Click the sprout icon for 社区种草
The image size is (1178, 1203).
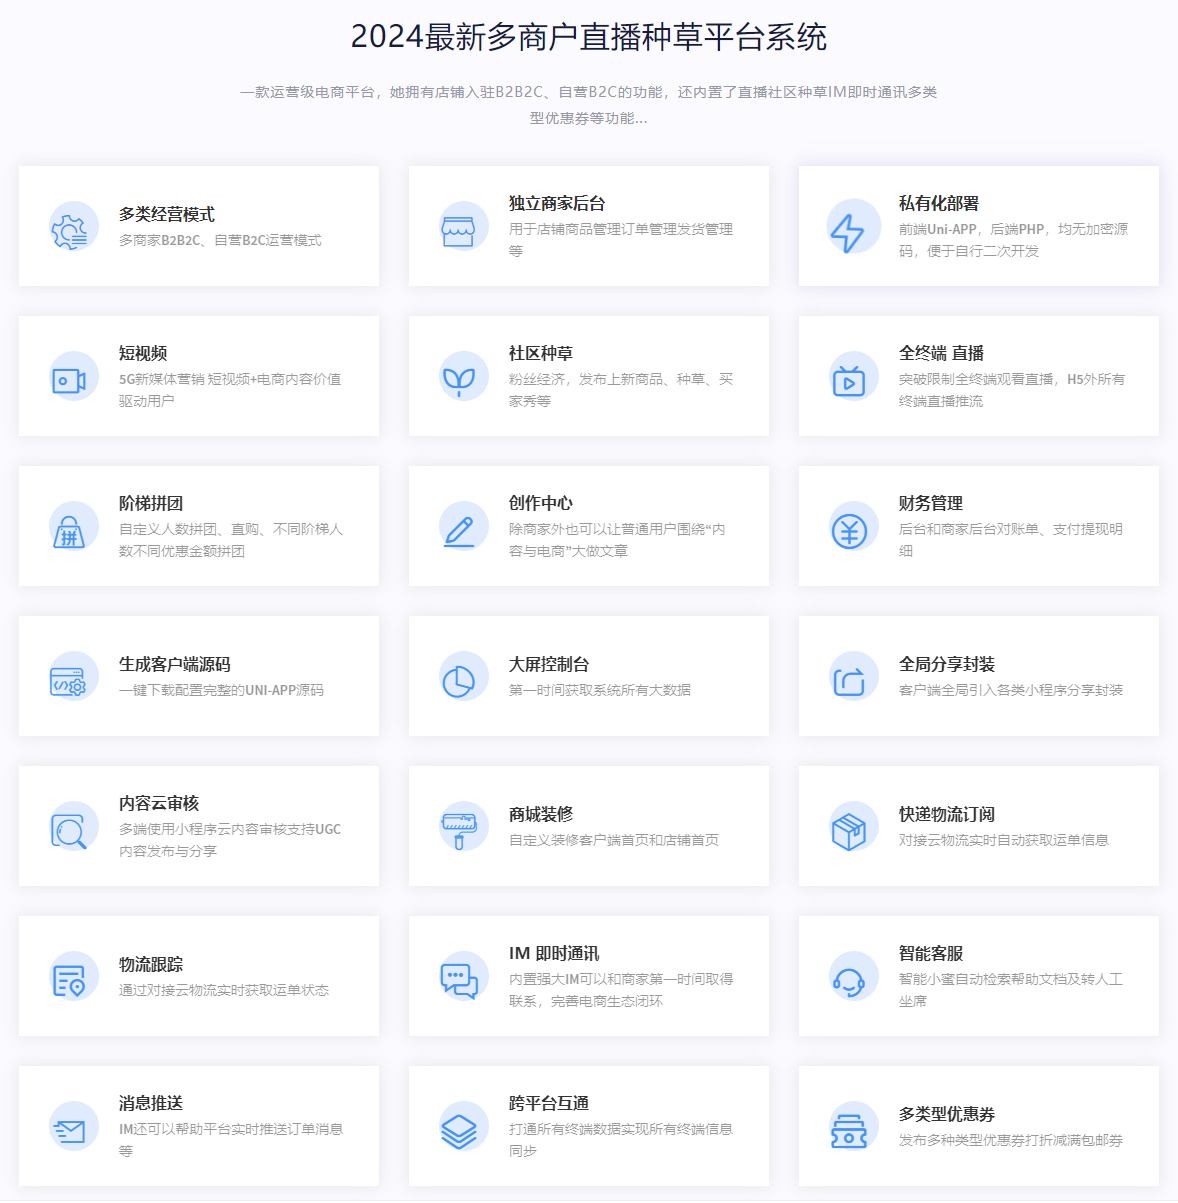pos(458,379)
